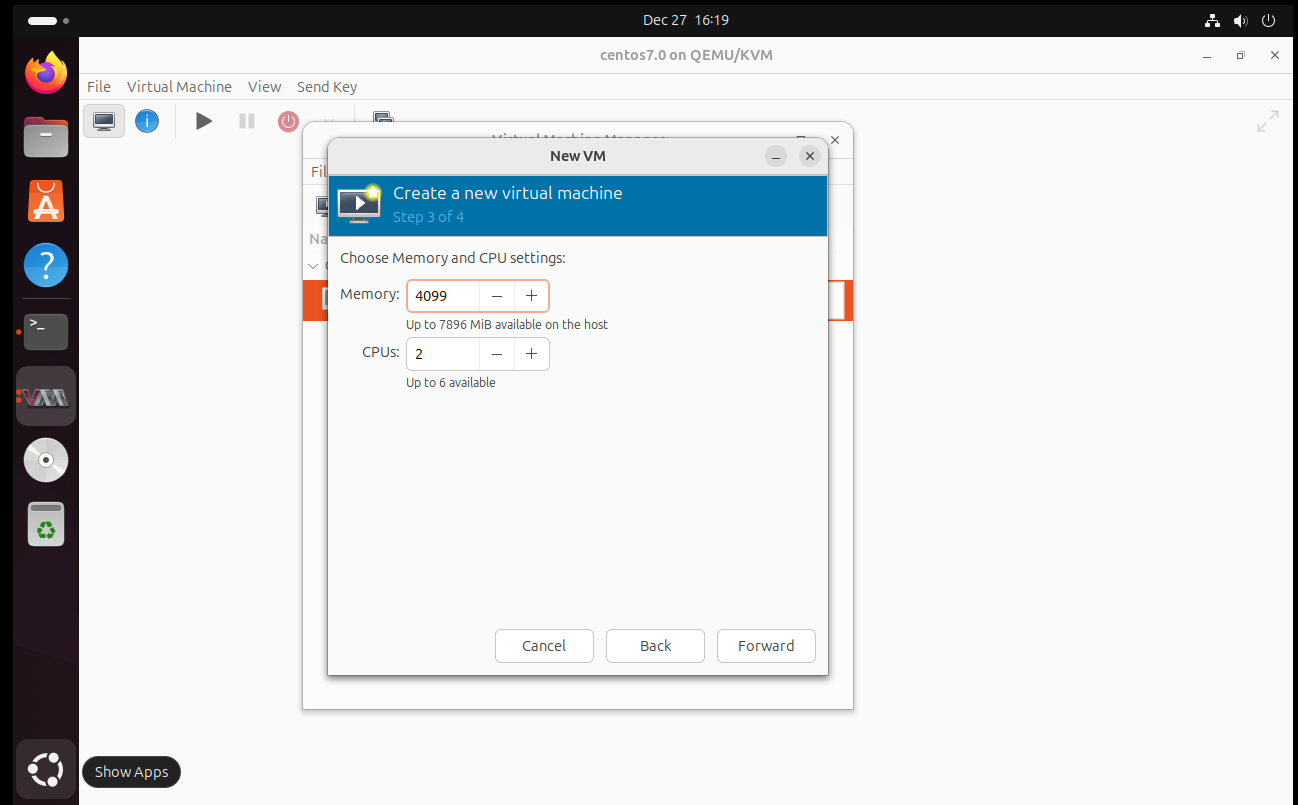This screenshot has width=1298, height=805.
Task: Open network status in system tray
Action: 1213,20
